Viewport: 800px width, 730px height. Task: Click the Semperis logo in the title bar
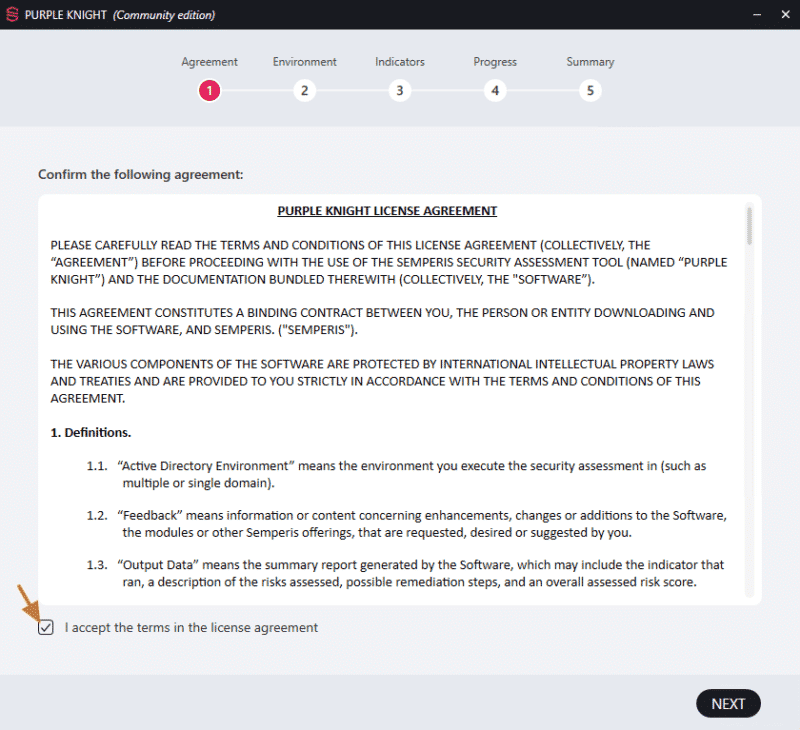pyautogui.click(x=12, y=14)
